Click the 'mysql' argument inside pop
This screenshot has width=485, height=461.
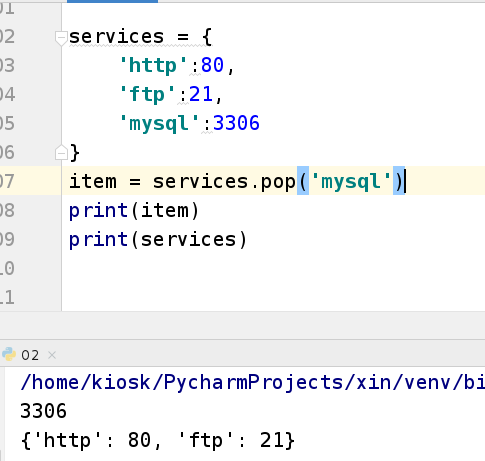[x=351, y=182]
